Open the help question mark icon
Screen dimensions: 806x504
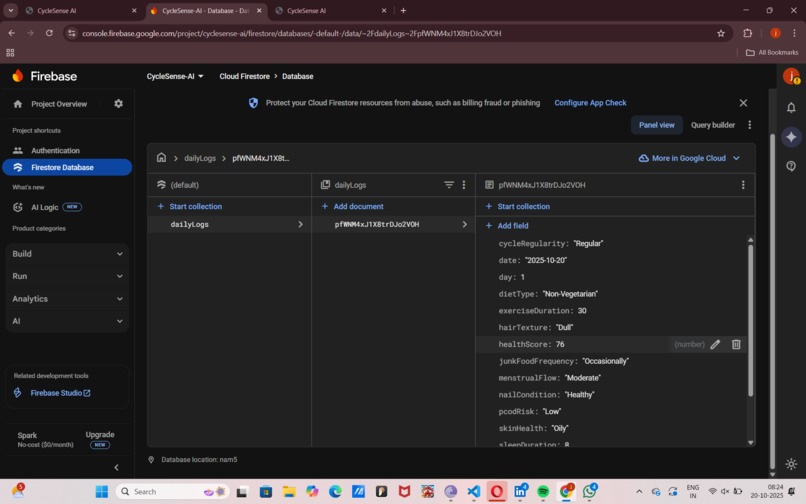click(791, 166)
